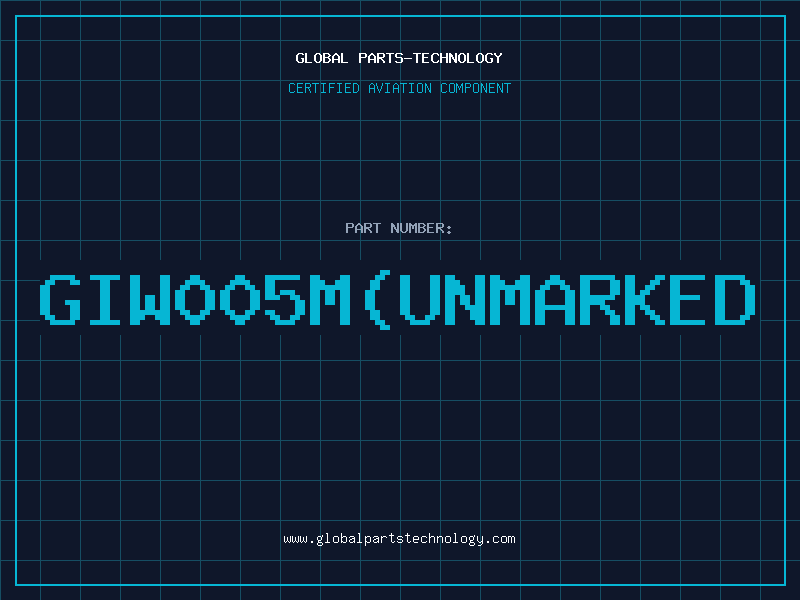This screenshot has width=800, height=600.
Task: Select the 'CERTIFIED AVIATION COMPONENT' subtitle
Action: (399, 88)
